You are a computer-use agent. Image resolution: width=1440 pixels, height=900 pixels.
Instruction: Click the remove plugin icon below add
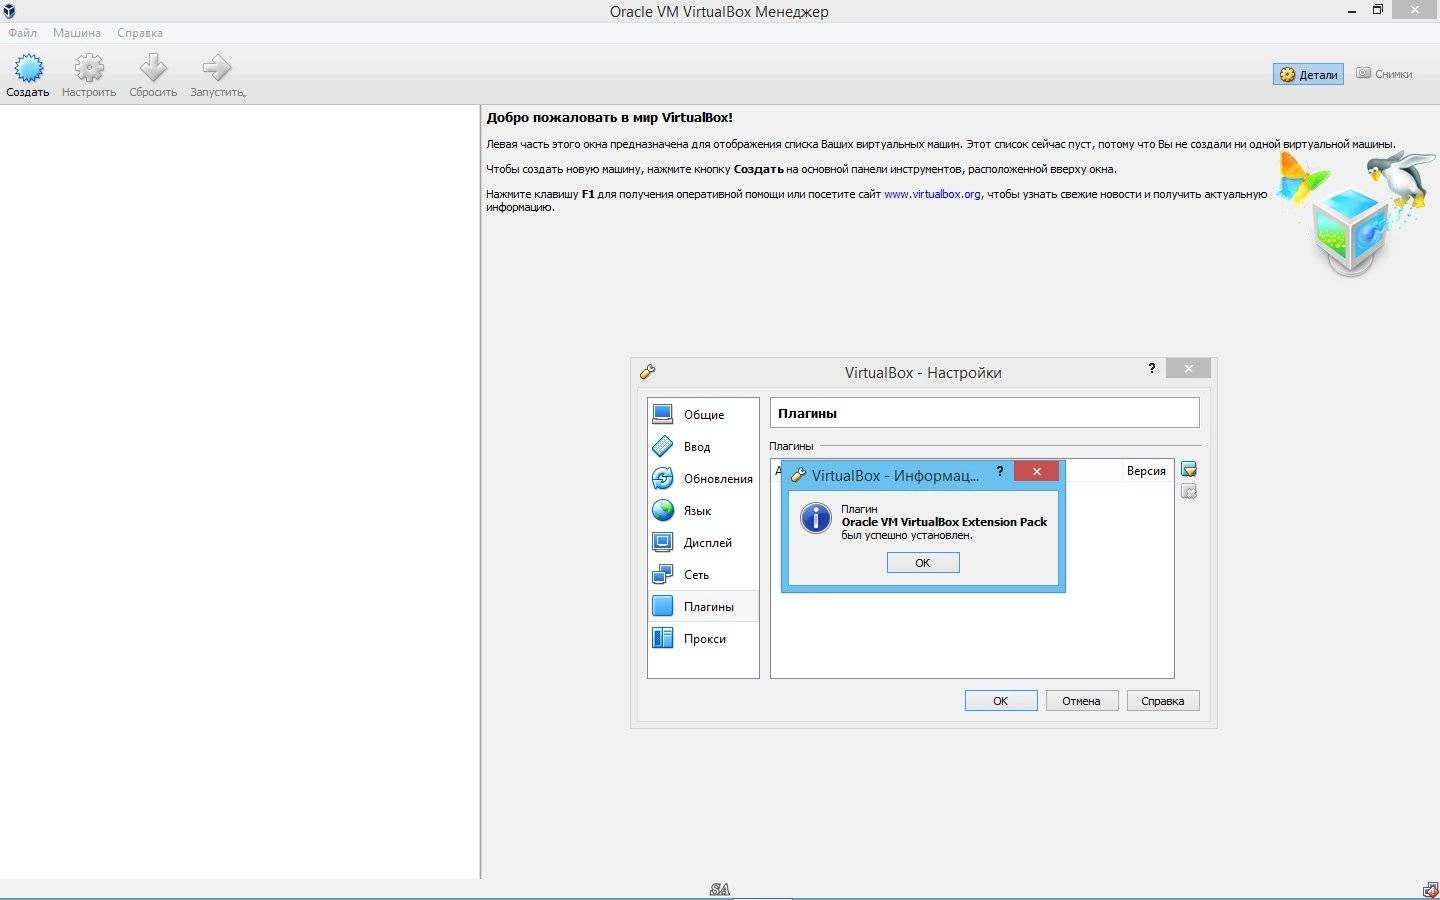1189,491
